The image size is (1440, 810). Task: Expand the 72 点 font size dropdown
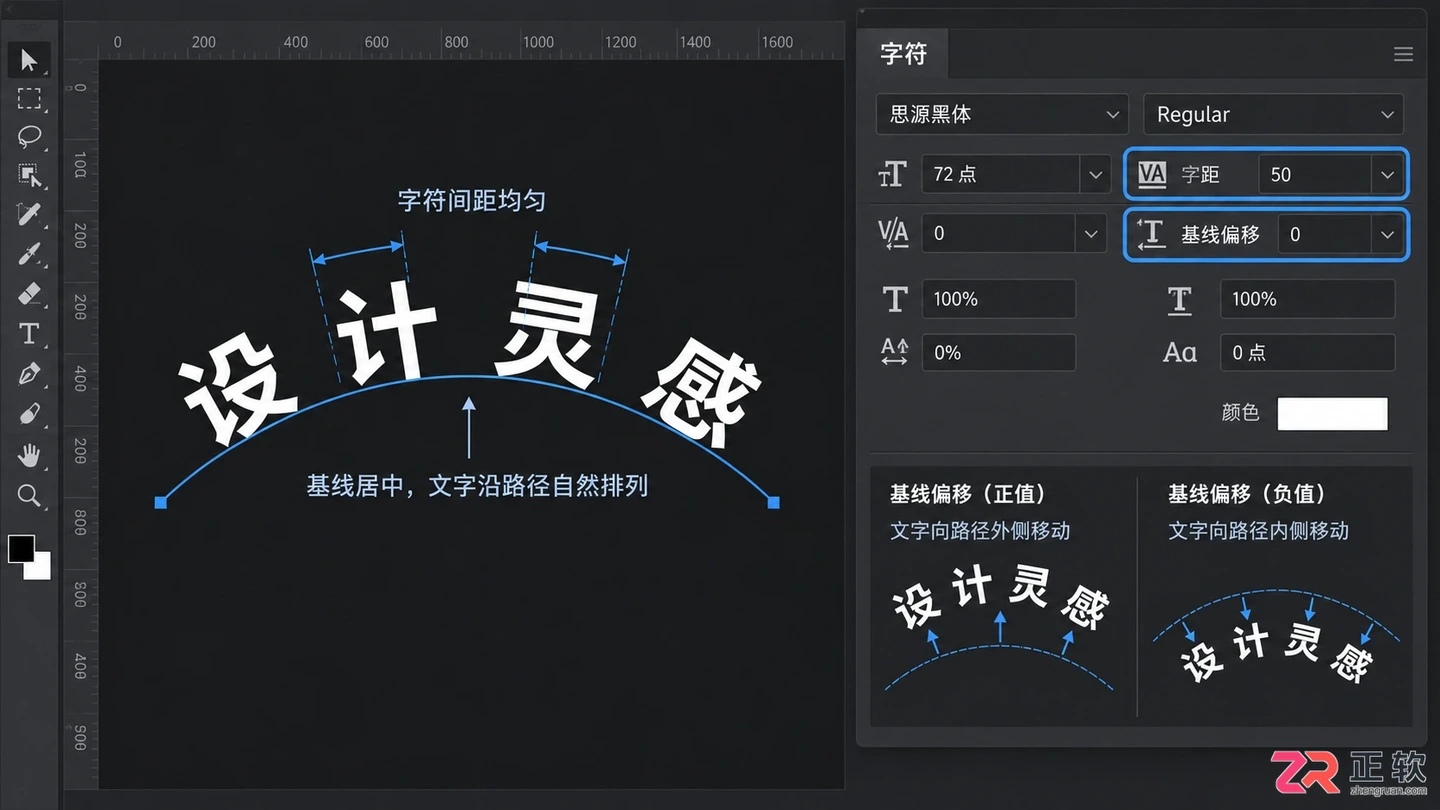coord(1096,174)
